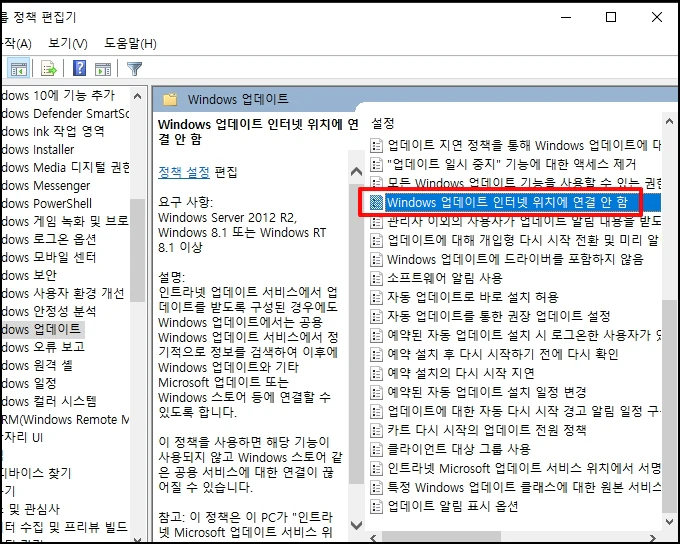Select Windows 원격 셸 tree node
This screenshot has height=544, width=680.
36,366
